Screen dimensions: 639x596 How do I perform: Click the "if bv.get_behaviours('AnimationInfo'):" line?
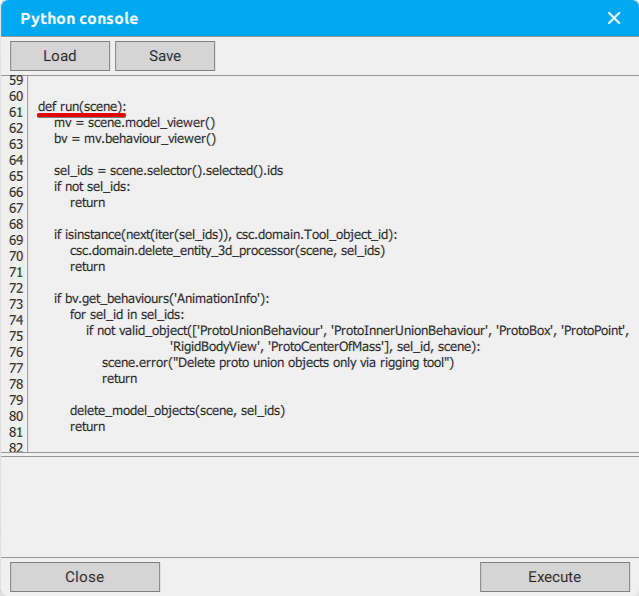click(x=161, y=299)
